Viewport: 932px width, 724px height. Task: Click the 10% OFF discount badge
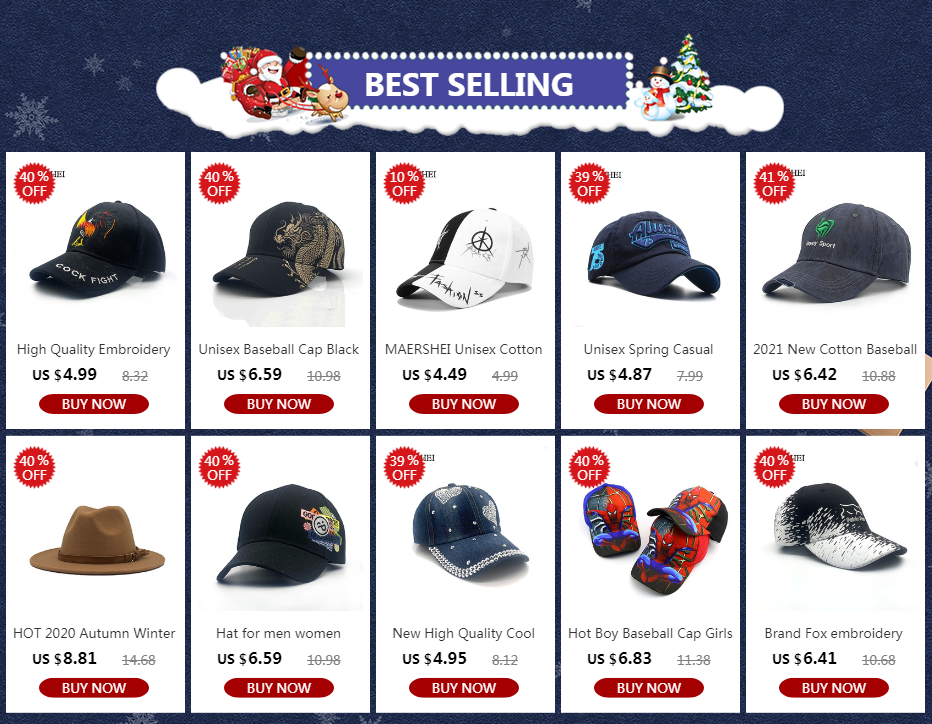click(404, 184)
